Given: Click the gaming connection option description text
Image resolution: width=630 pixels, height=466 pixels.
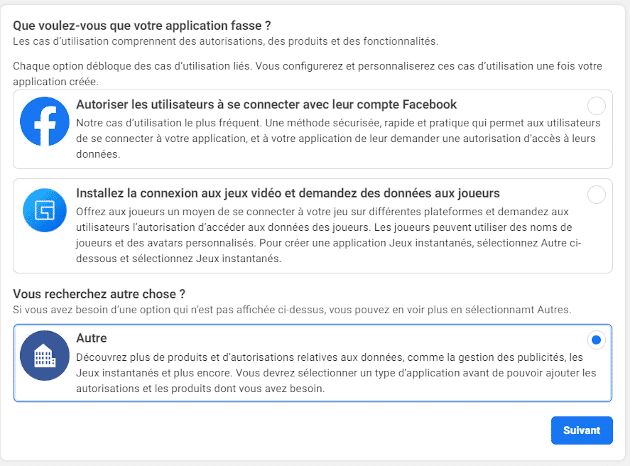Looking at the screenshot, I should 320,235.
